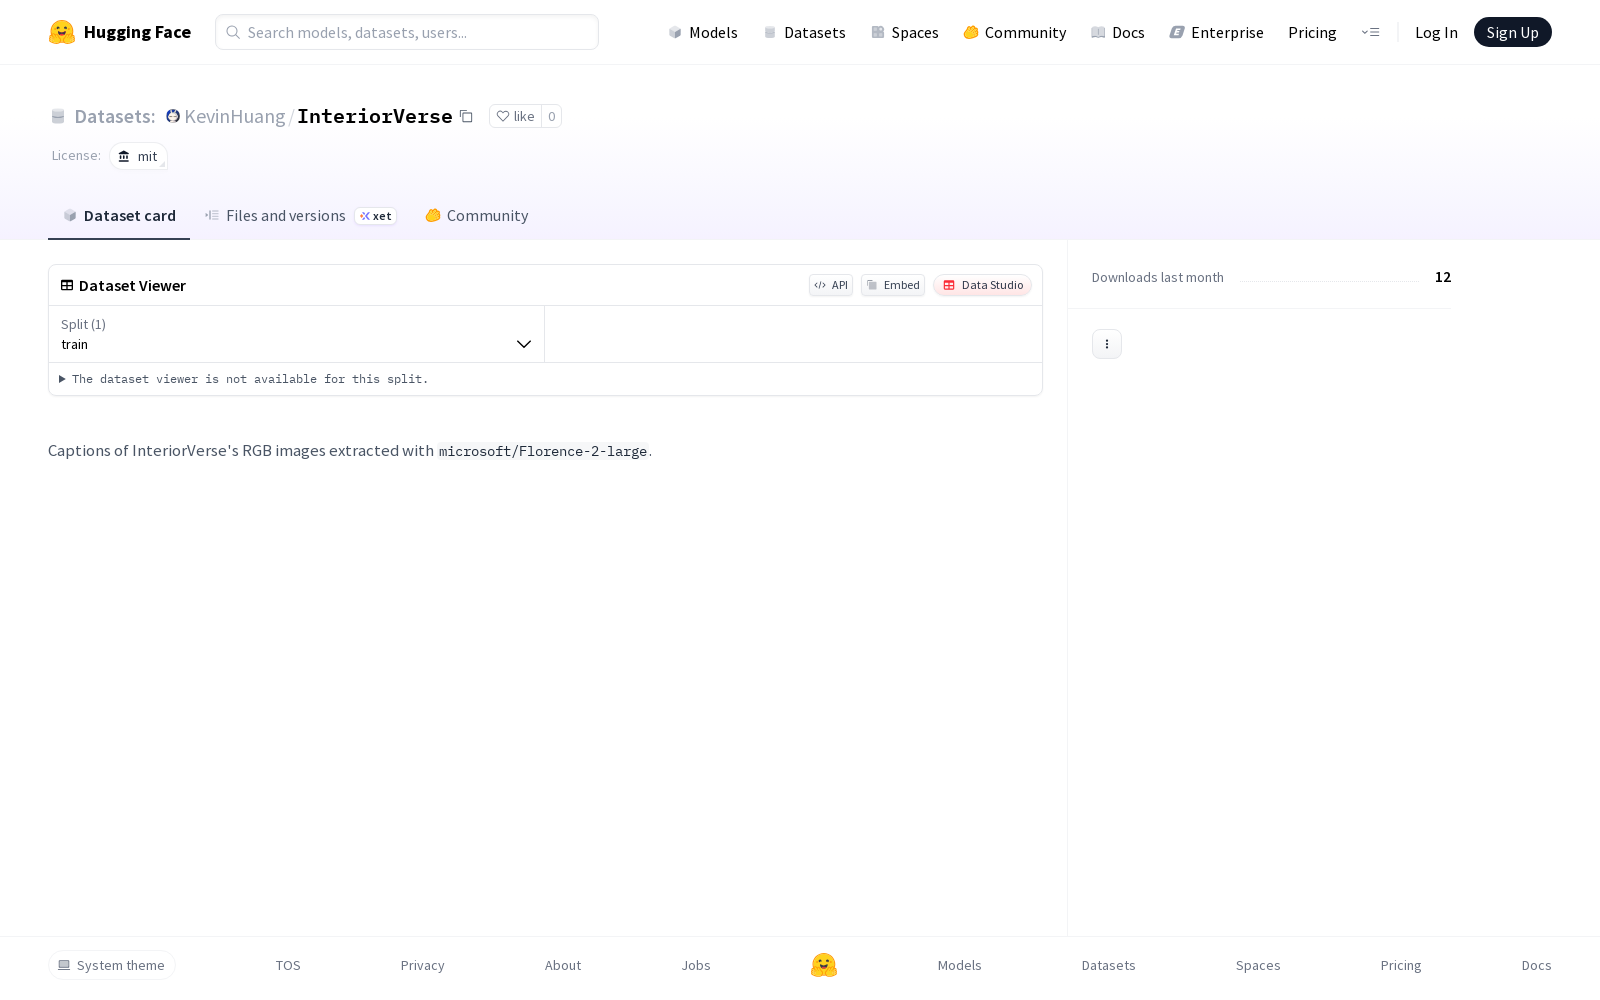Click the microsoft/Florence-2-large code text
Image resolution: width=1600 pixels, height=1000 pixels.
[x=543, y=451]
